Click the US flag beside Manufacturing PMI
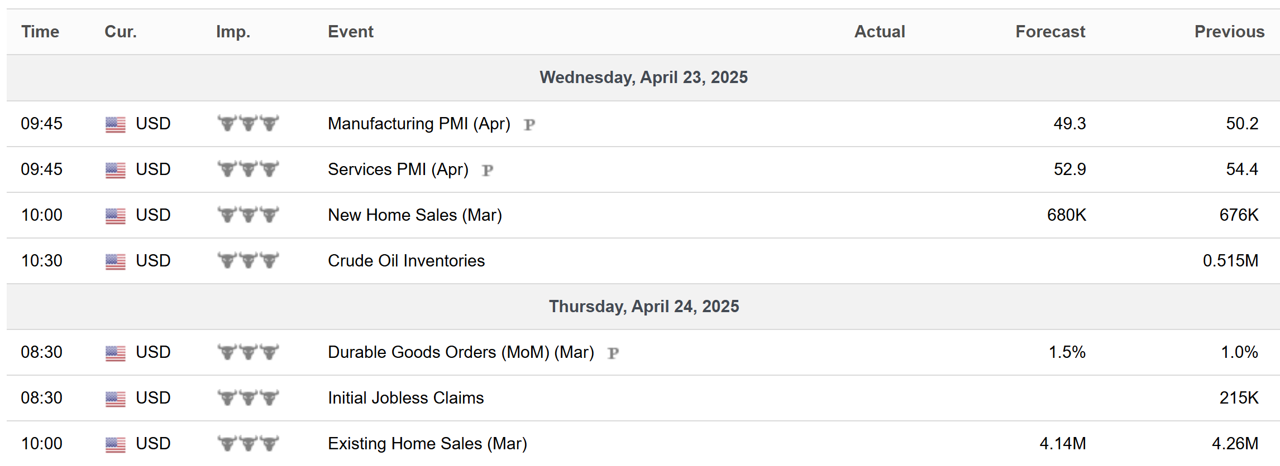 point(116,125)
